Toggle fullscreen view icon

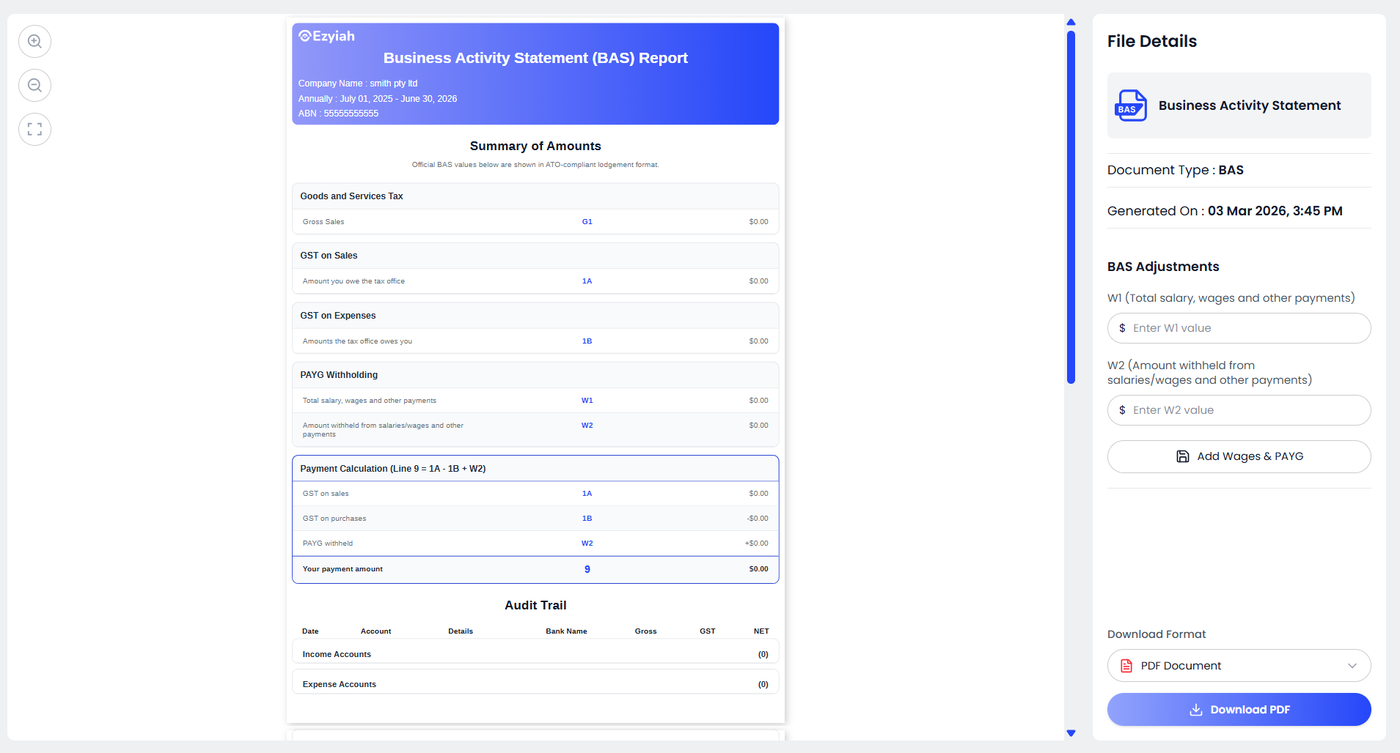pyautogui.click(x=35, y=129)
